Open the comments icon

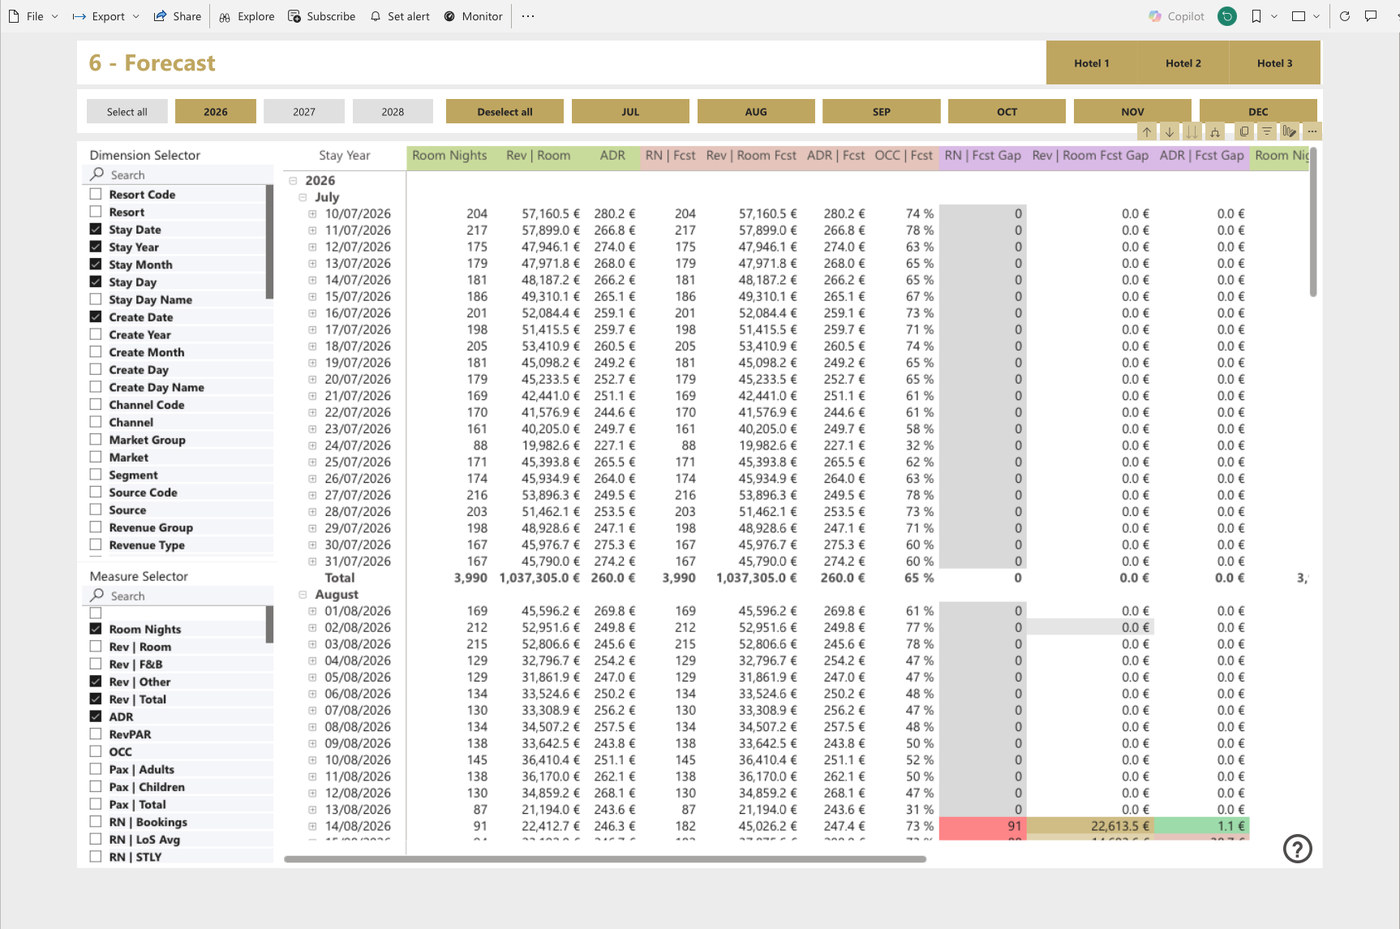(1371, 16)
